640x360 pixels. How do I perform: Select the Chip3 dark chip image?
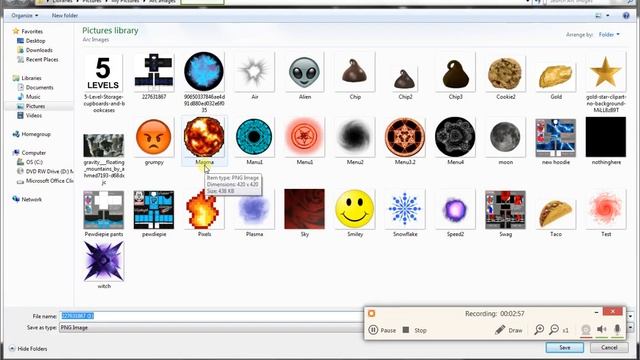tap(455, 73)
